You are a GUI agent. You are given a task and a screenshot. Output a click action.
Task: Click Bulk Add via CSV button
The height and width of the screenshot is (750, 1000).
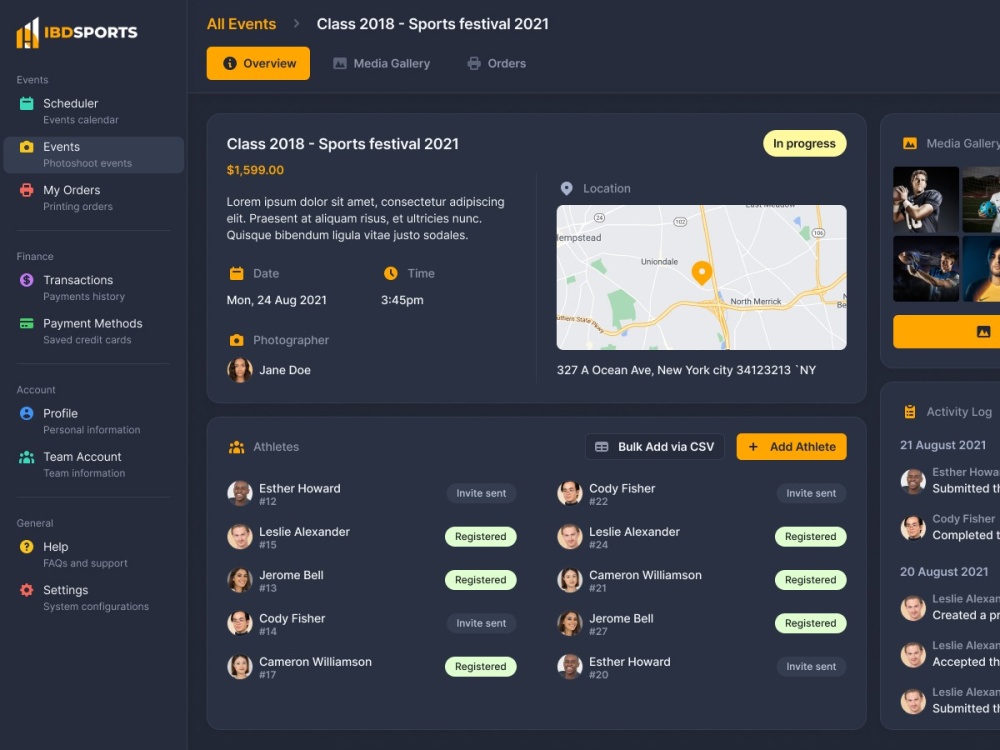coord(655,447)
